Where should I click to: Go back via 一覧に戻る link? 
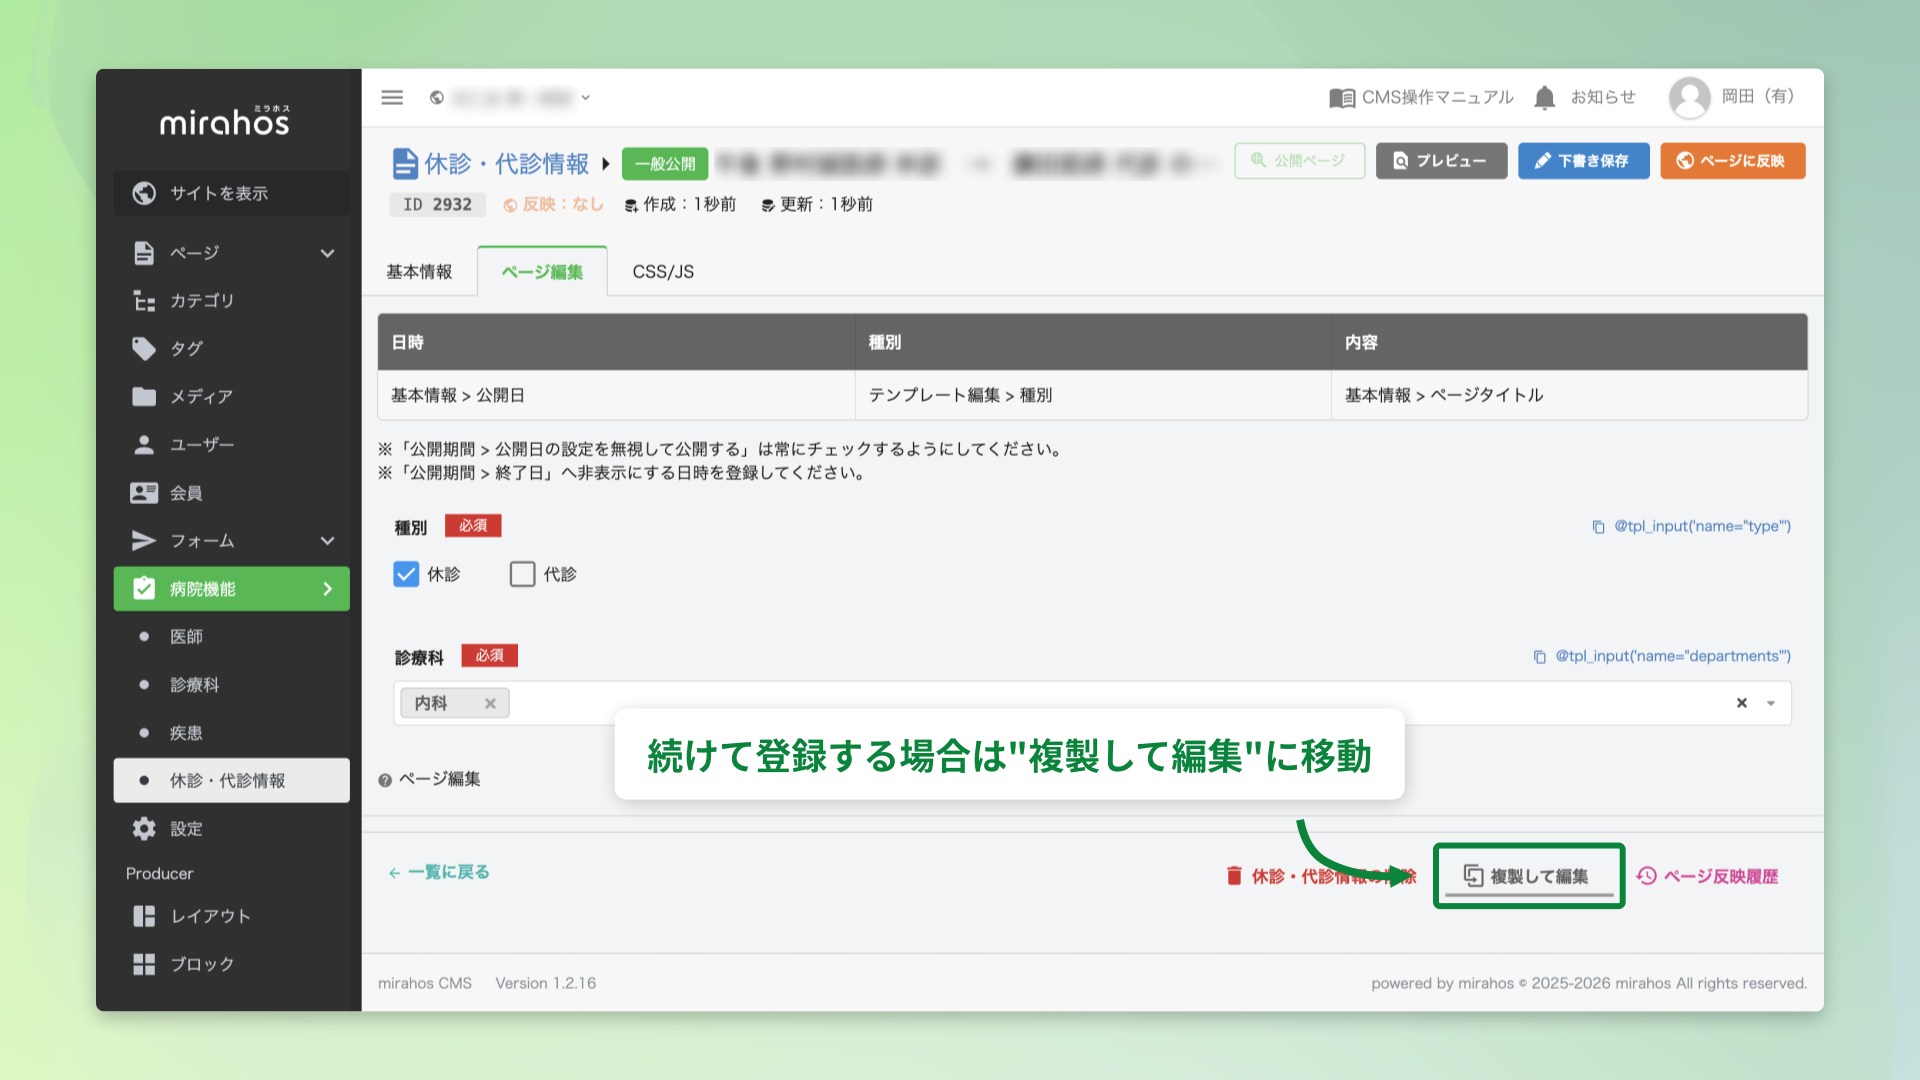click(439, 872)
